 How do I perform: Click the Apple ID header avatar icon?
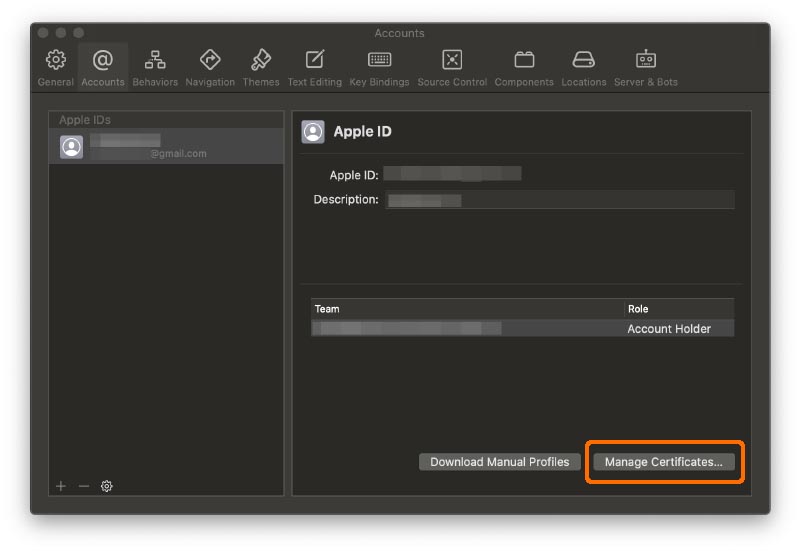point(313,132)
